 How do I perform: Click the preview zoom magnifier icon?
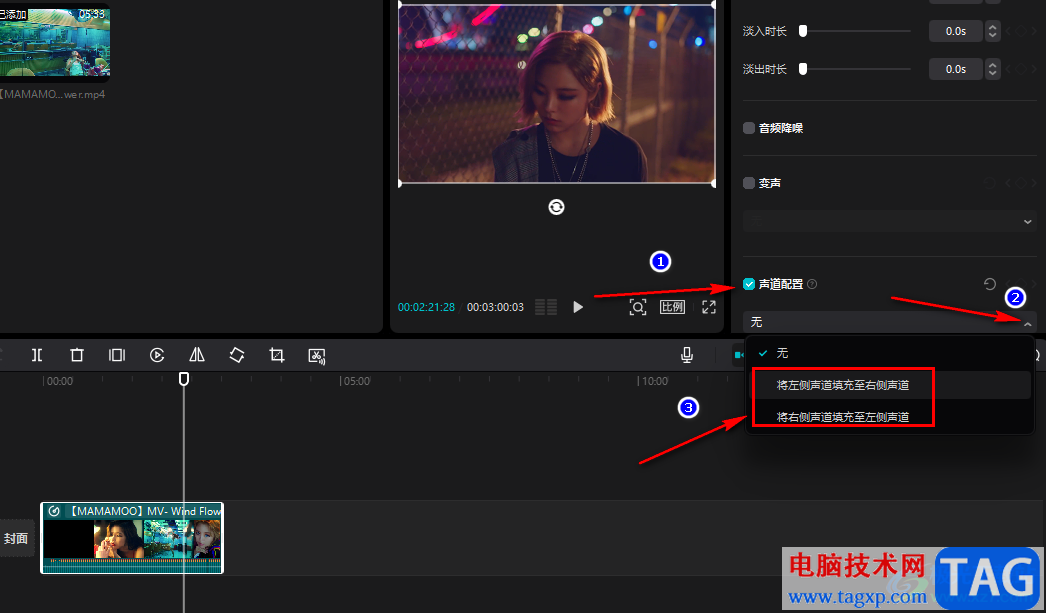point(638,307)
